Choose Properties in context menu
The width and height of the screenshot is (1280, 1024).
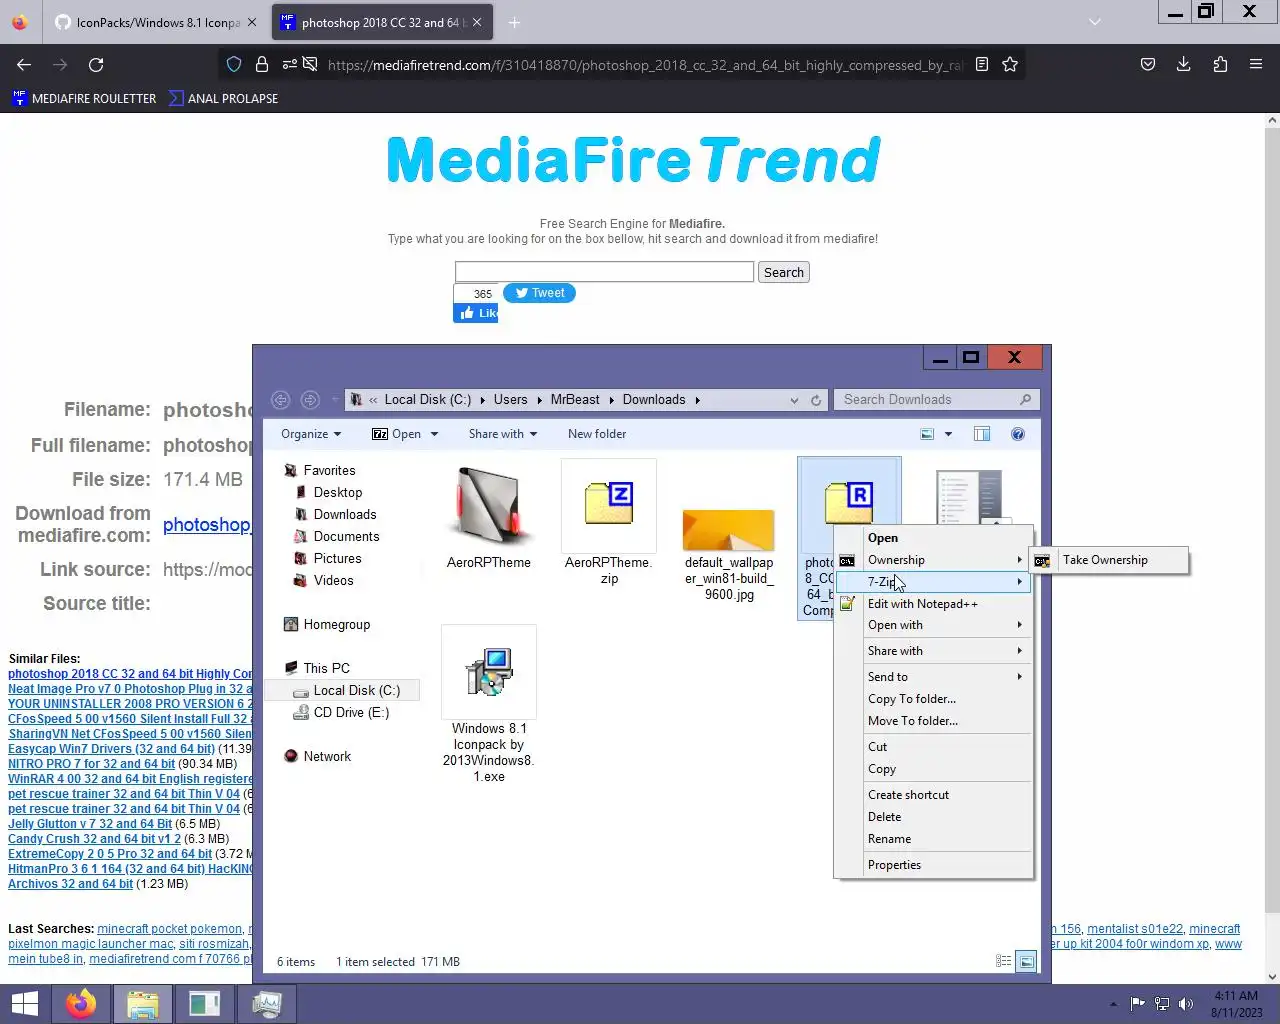pyautogui.click(x=895, y=865)
